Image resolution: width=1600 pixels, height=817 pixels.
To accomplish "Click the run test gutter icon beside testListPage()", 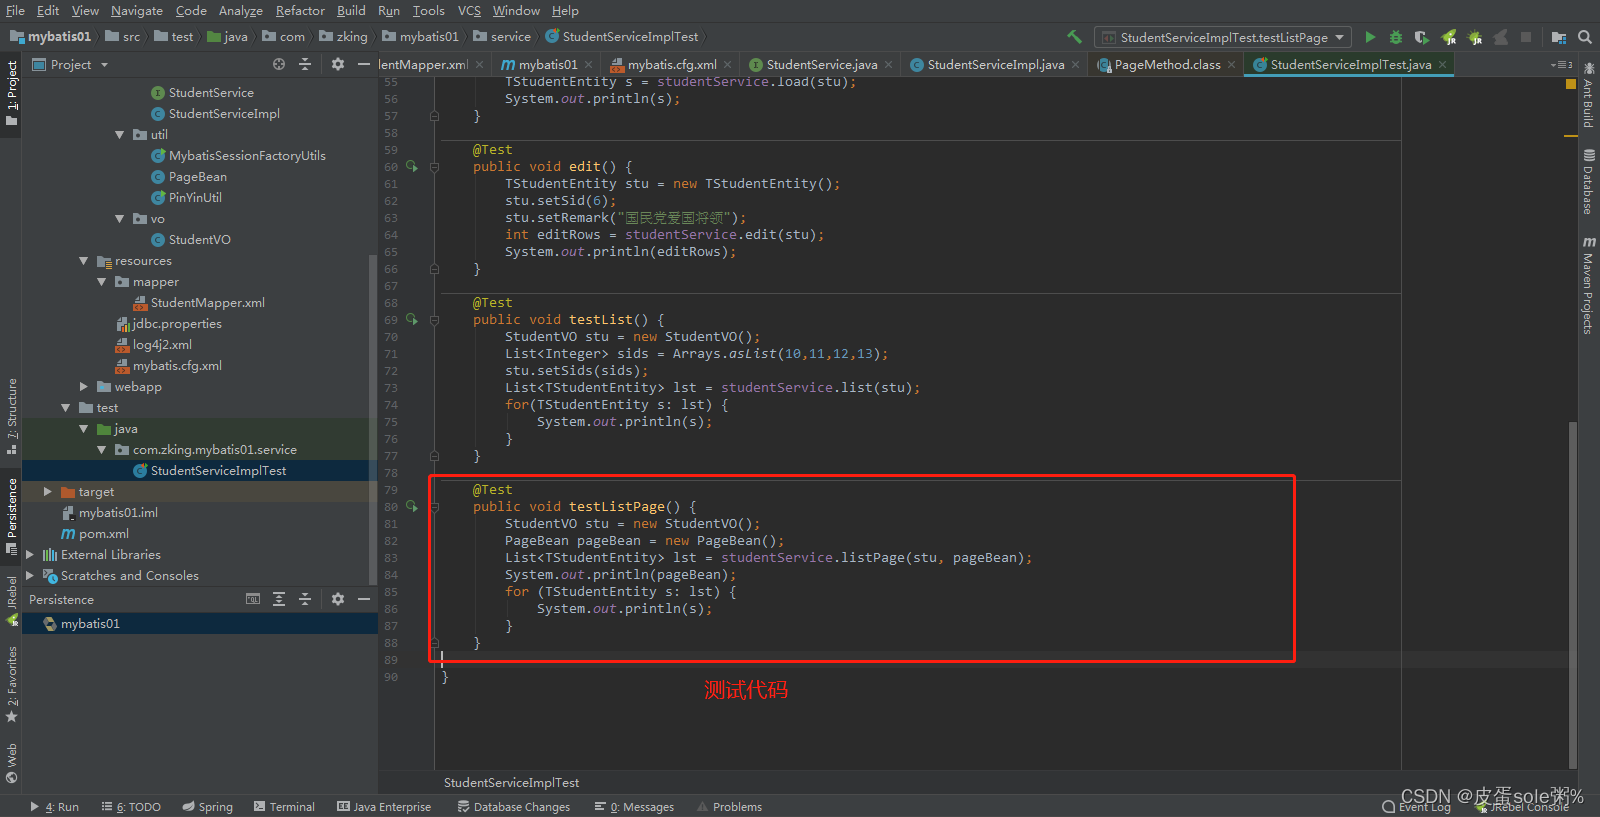I will click(x=411, y=507).
